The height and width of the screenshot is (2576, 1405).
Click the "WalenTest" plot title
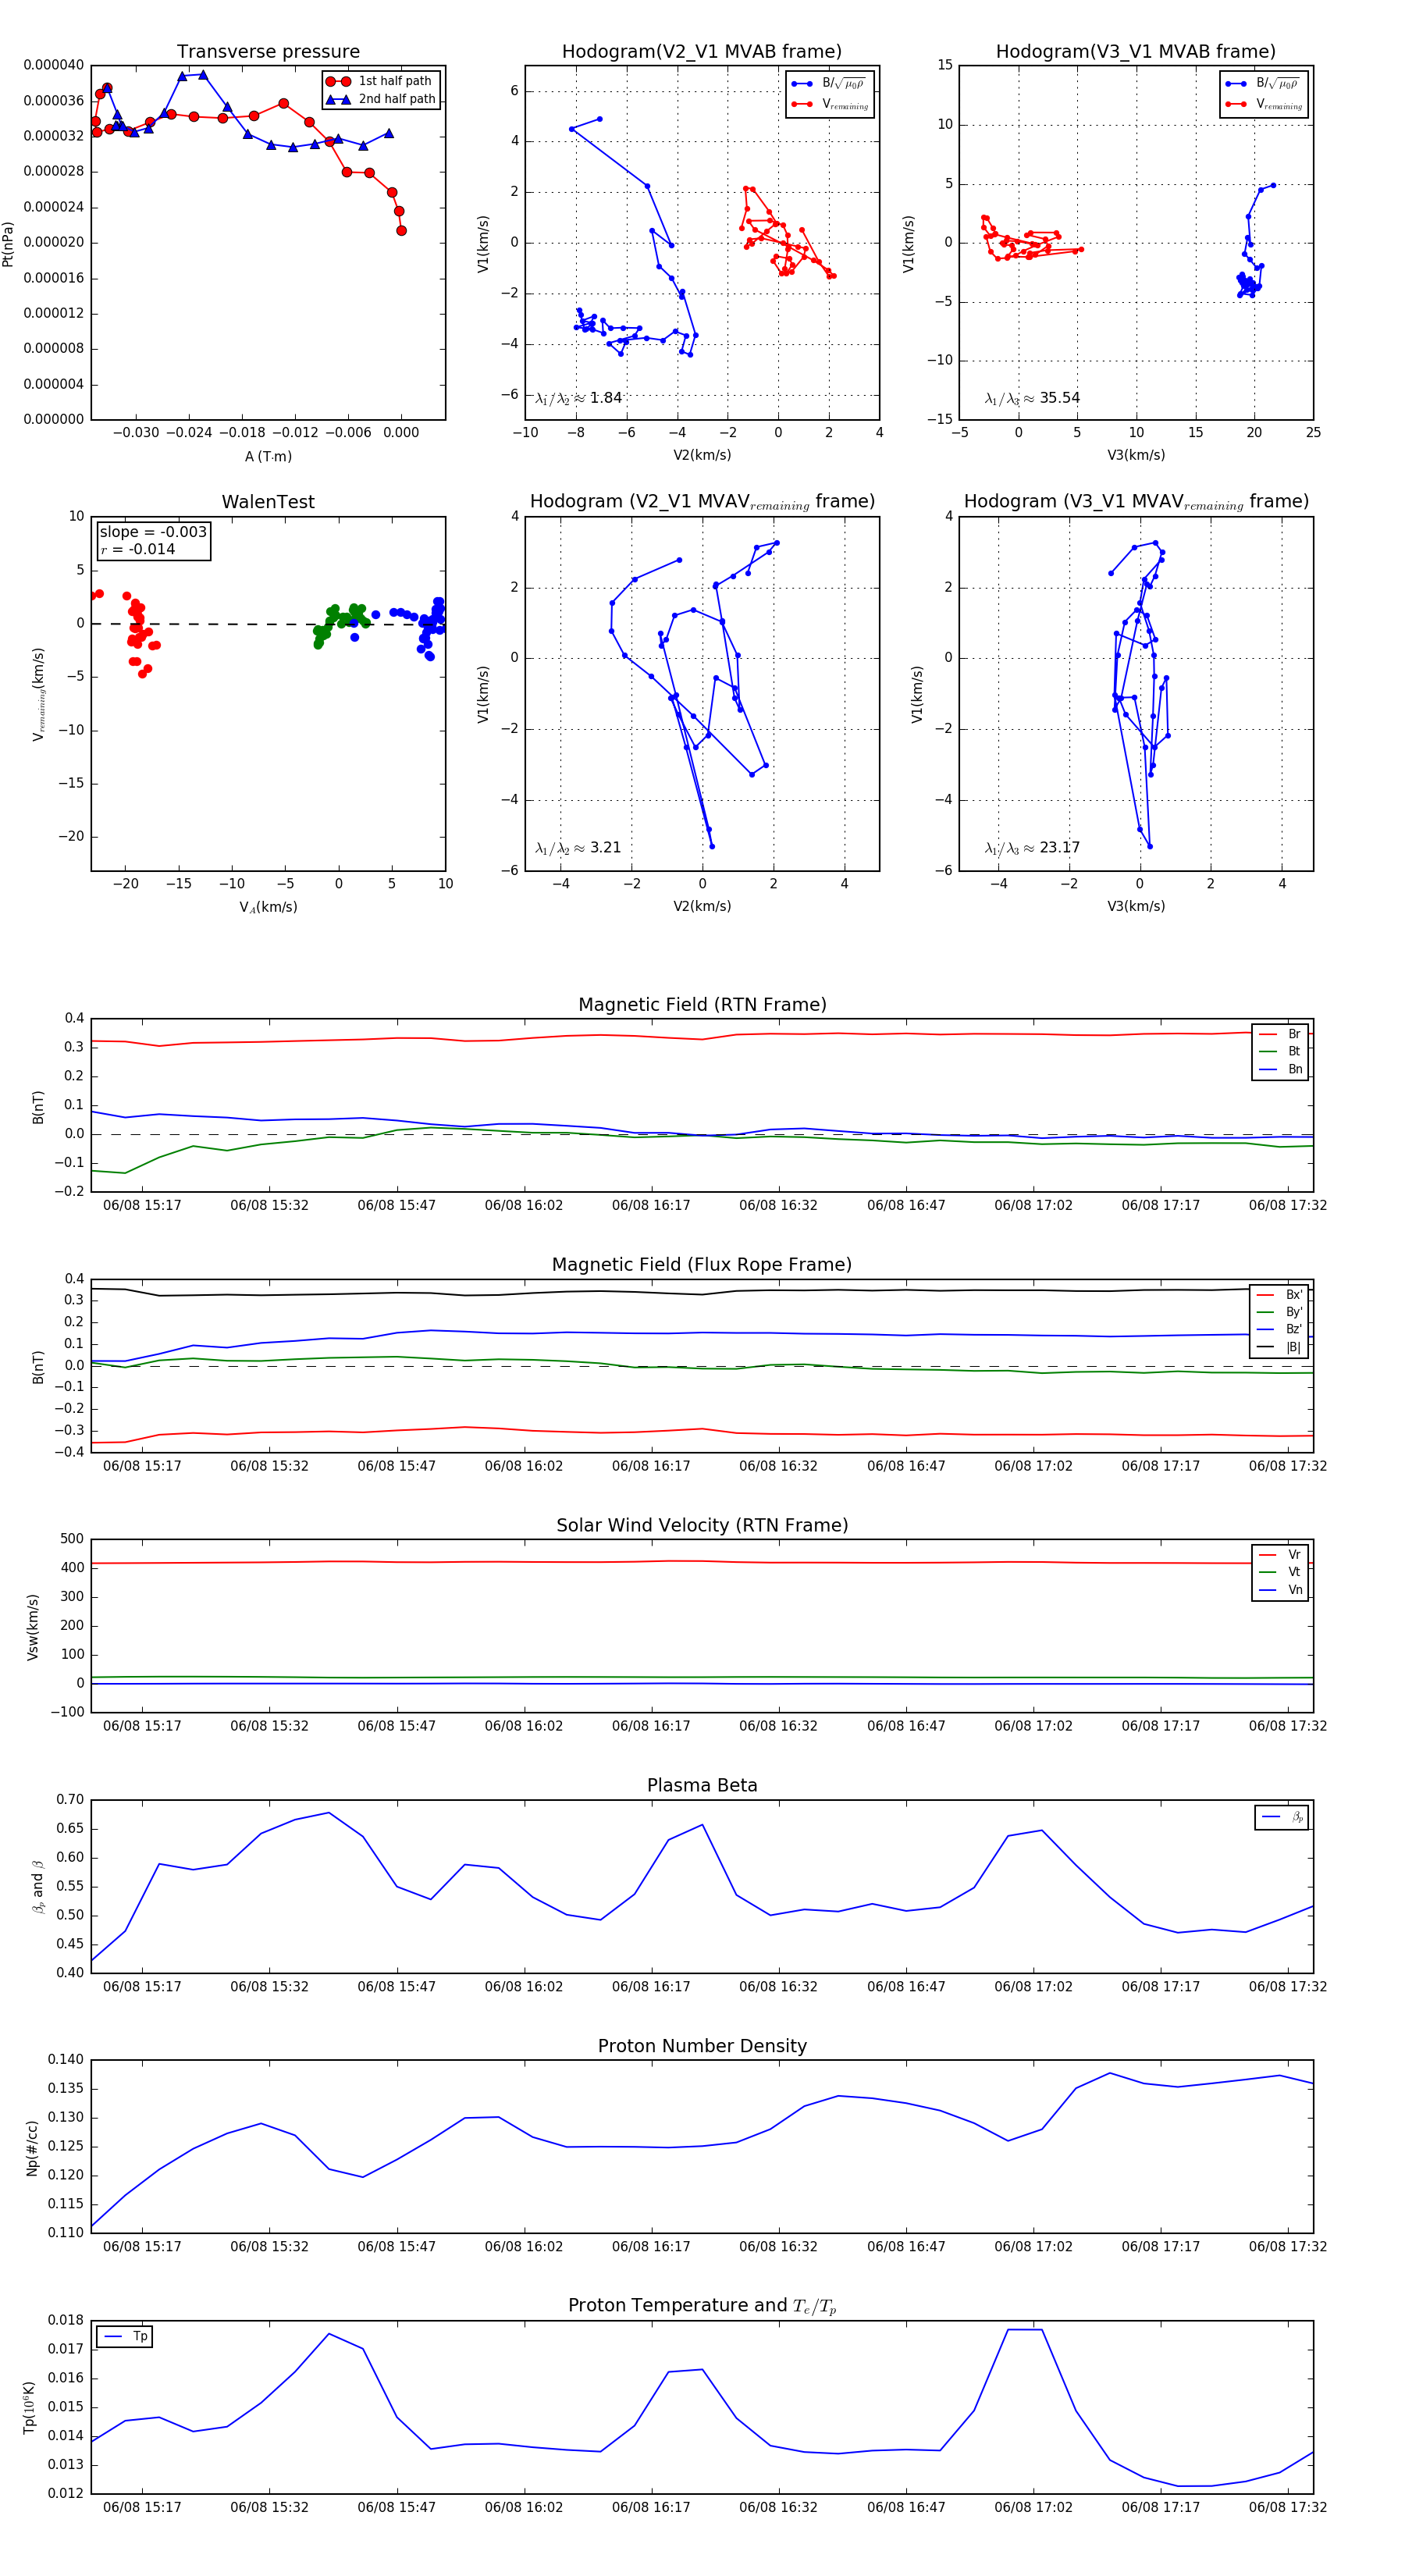[x=268, y=502]
